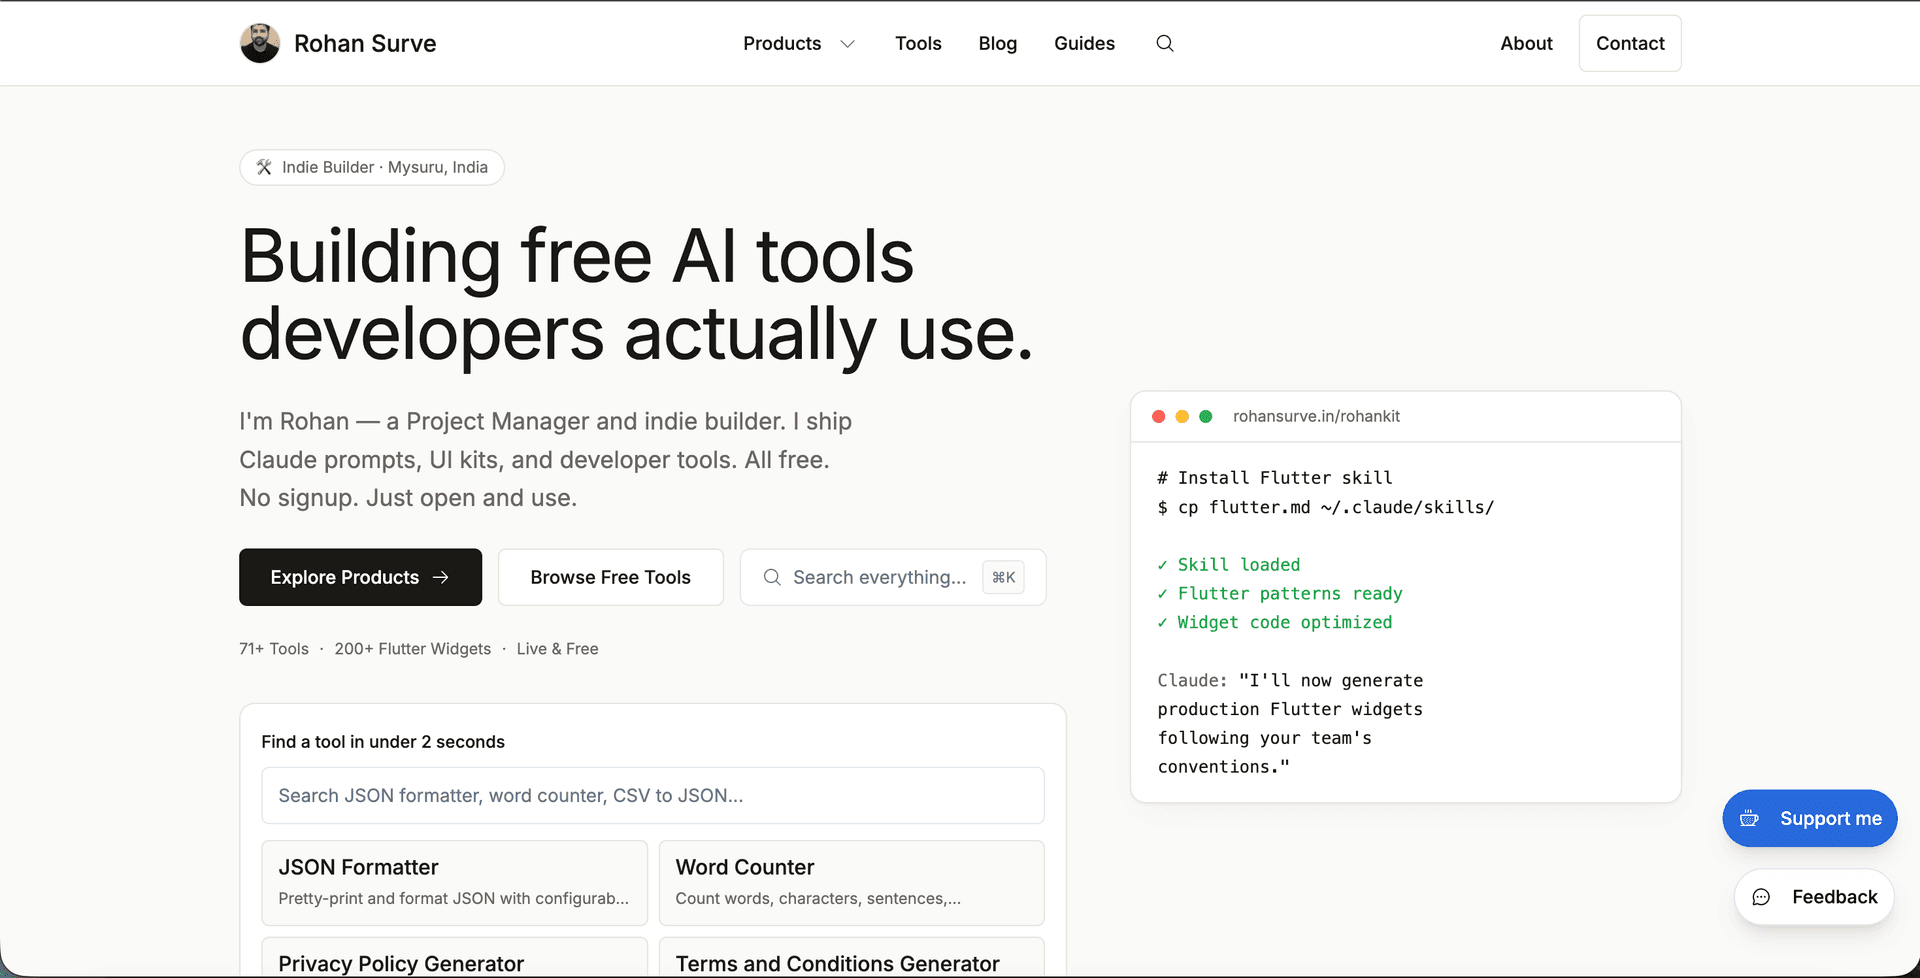Screen dimensions: 1920x978
Task: Click the Live & Free text
Action: [x=557, y=649]
